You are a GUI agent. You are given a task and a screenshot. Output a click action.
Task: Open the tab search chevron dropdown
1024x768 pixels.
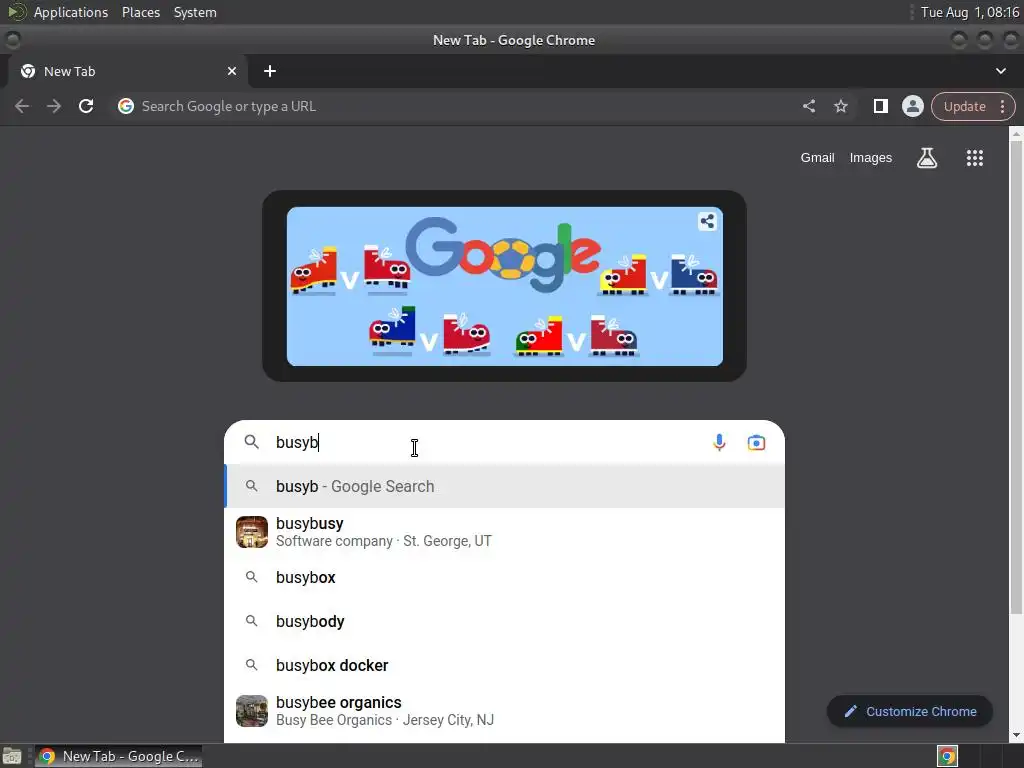[1000, 71]
